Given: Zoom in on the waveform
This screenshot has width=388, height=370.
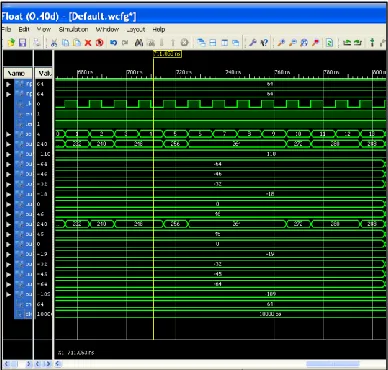Looking at the screenshot, I should click(281, 43).
